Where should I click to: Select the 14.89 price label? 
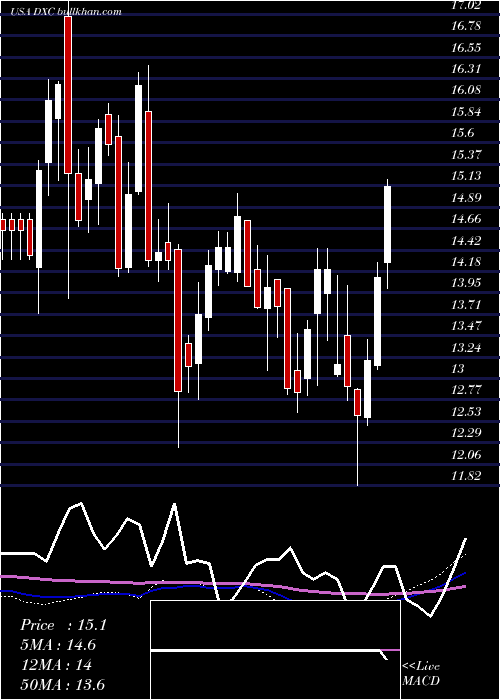[466, 197]
